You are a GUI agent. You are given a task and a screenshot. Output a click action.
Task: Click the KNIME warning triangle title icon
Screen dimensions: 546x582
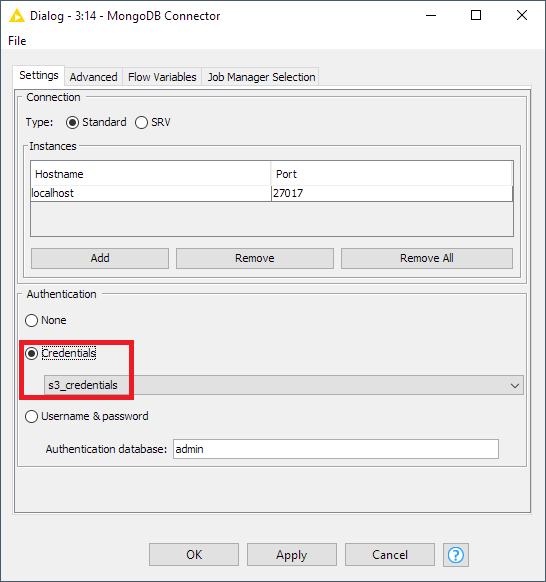coord(17,16)
